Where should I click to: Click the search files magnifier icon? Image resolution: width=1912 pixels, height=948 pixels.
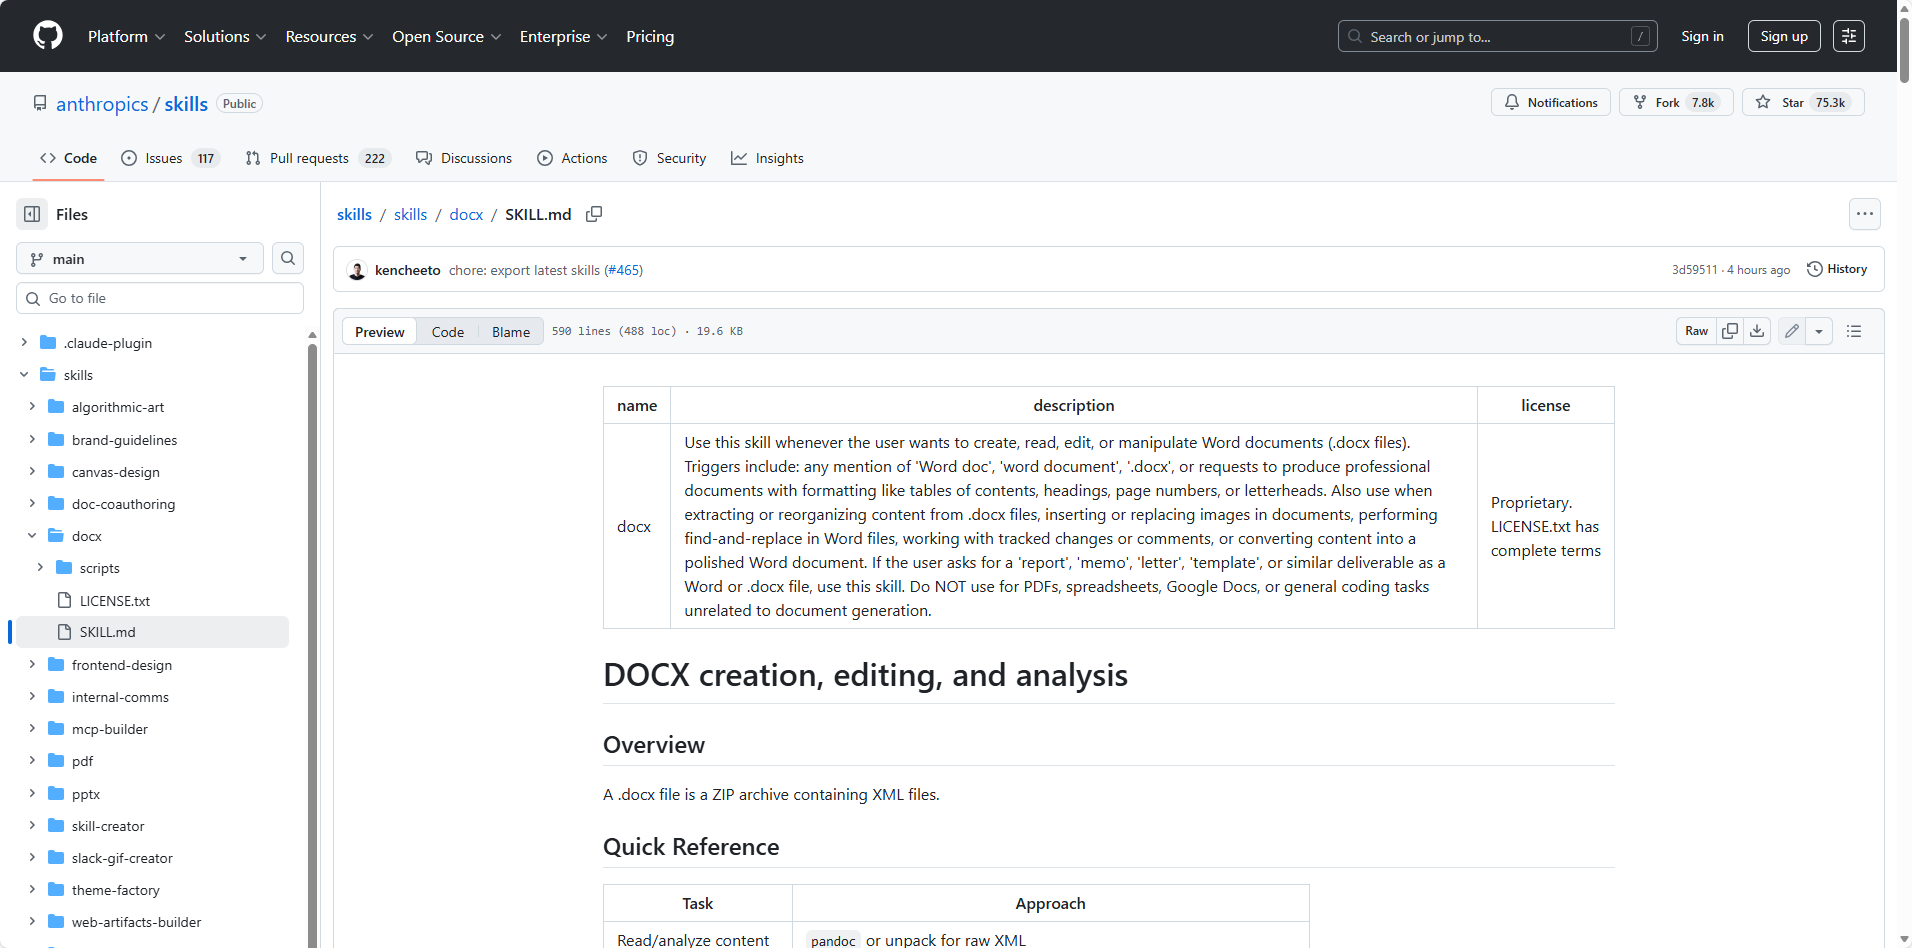tap(288, 258)
